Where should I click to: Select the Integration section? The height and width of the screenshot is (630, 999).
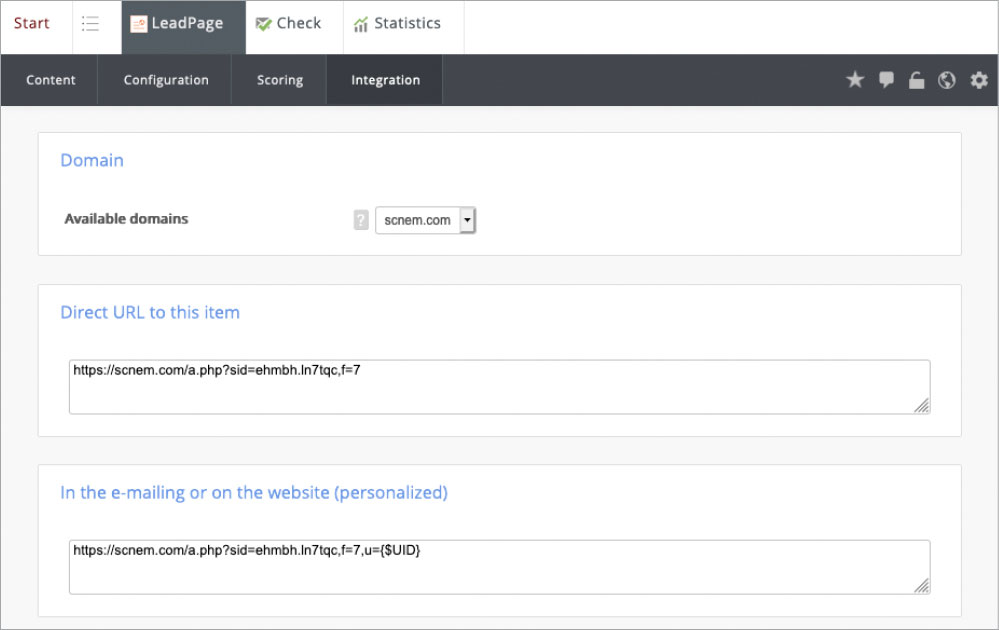coord(385,80)
